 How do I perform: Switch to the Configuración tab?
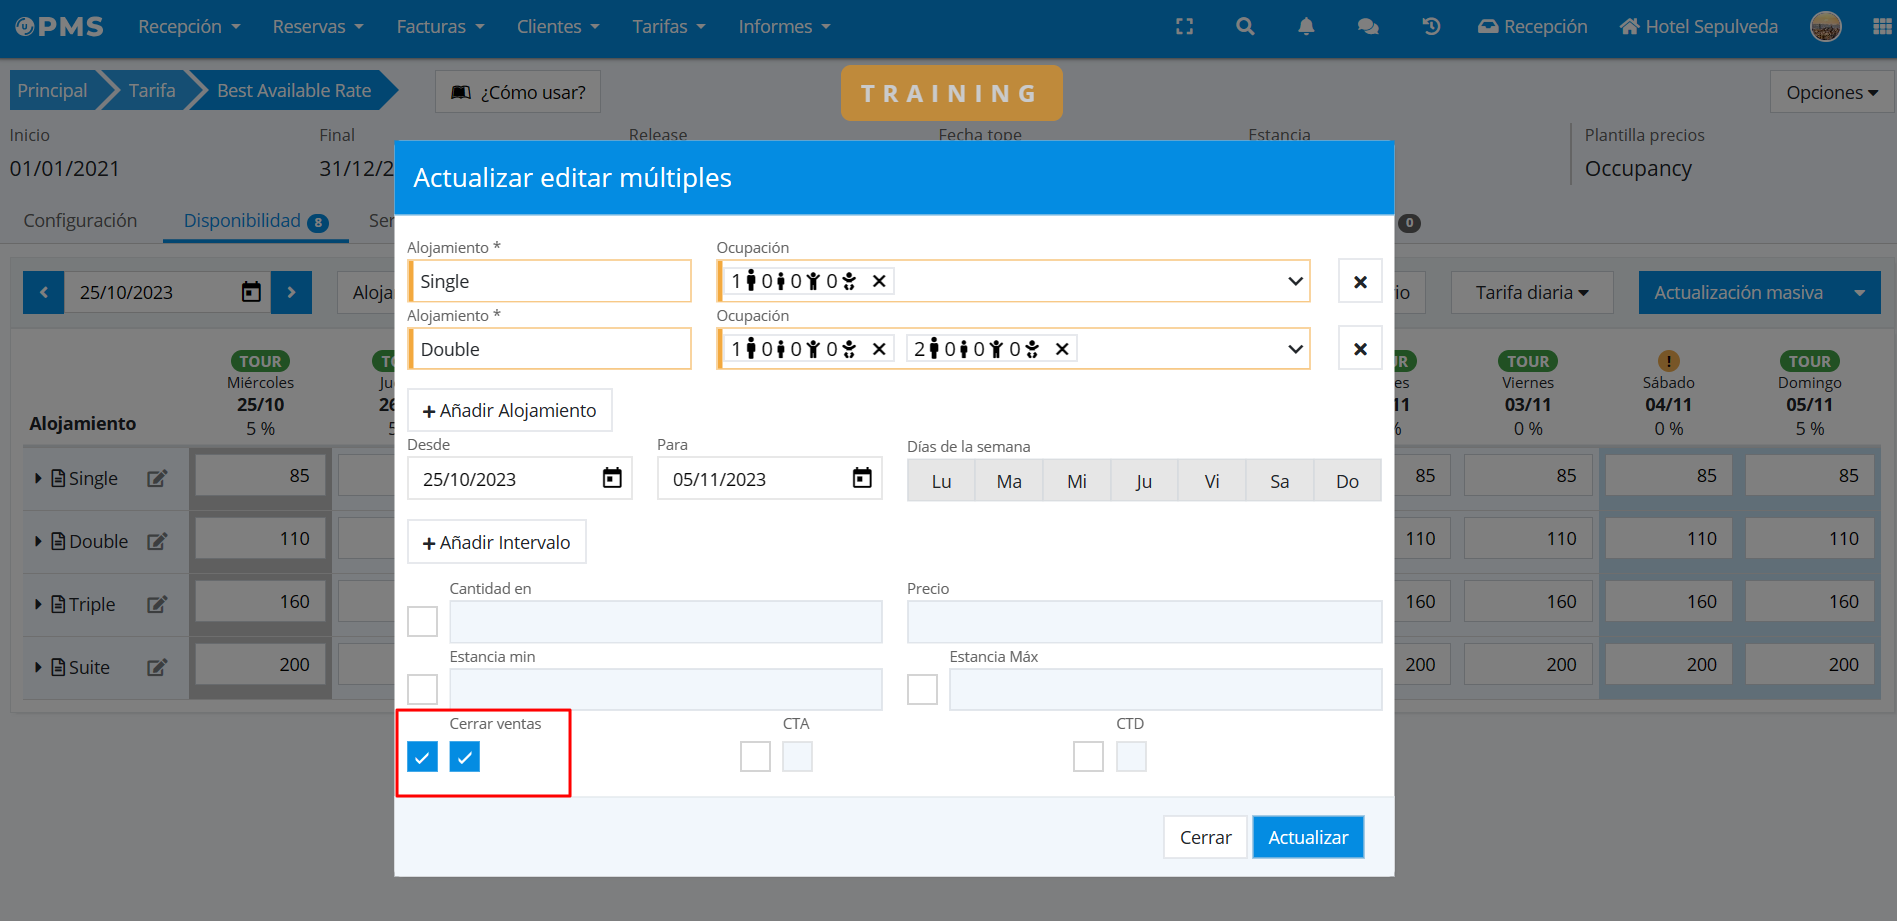80,221
